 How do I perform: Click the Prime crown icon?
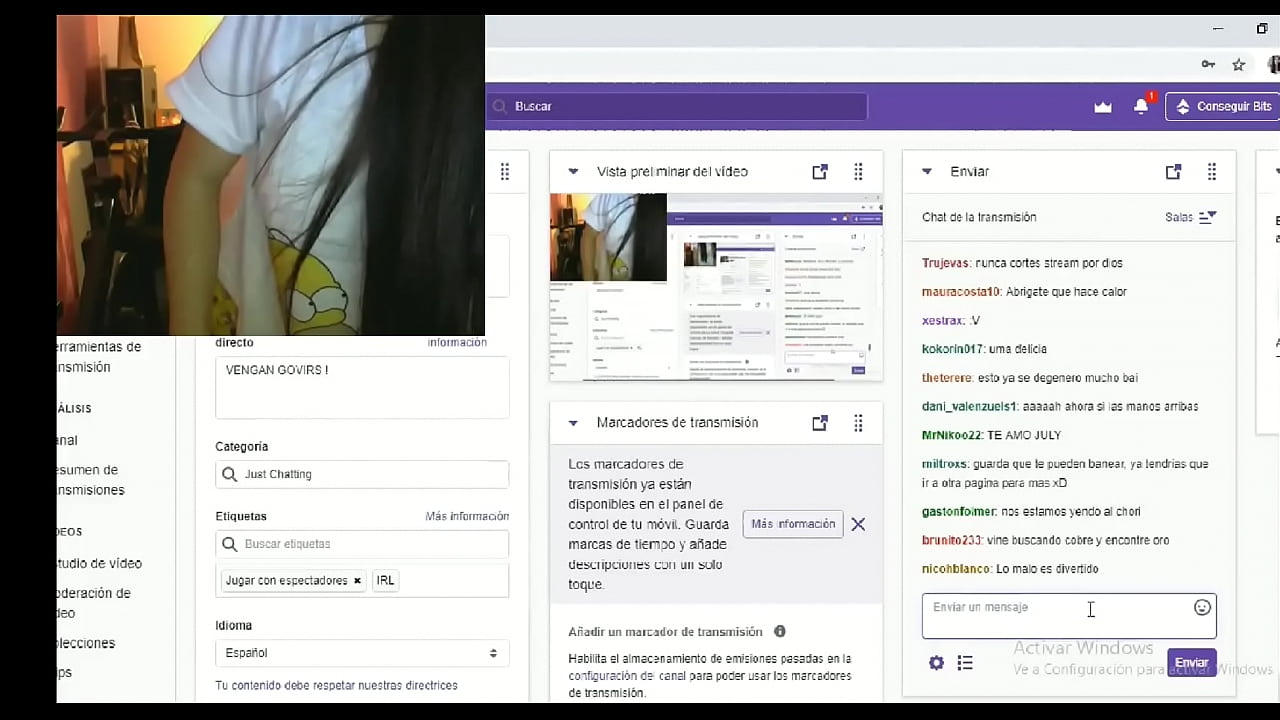pyautogui.click(x=1103, y=107)
